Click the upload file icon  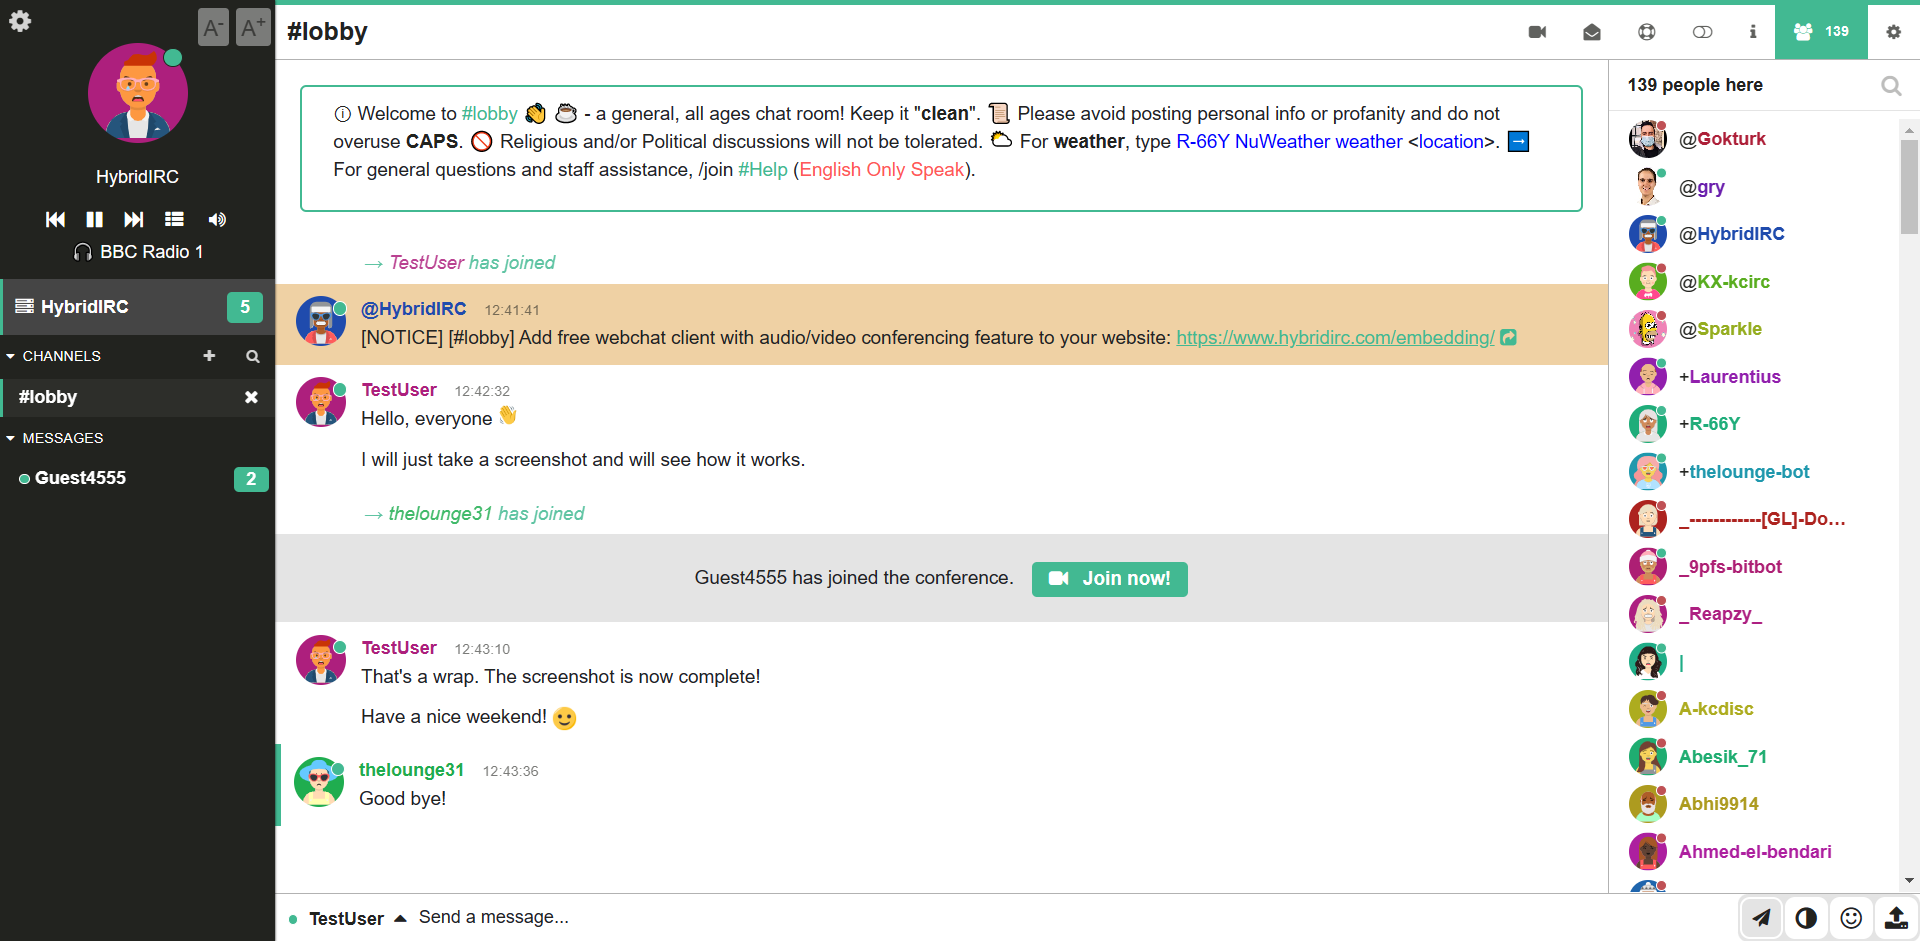pyautogui.click(x=1895, y=917)
